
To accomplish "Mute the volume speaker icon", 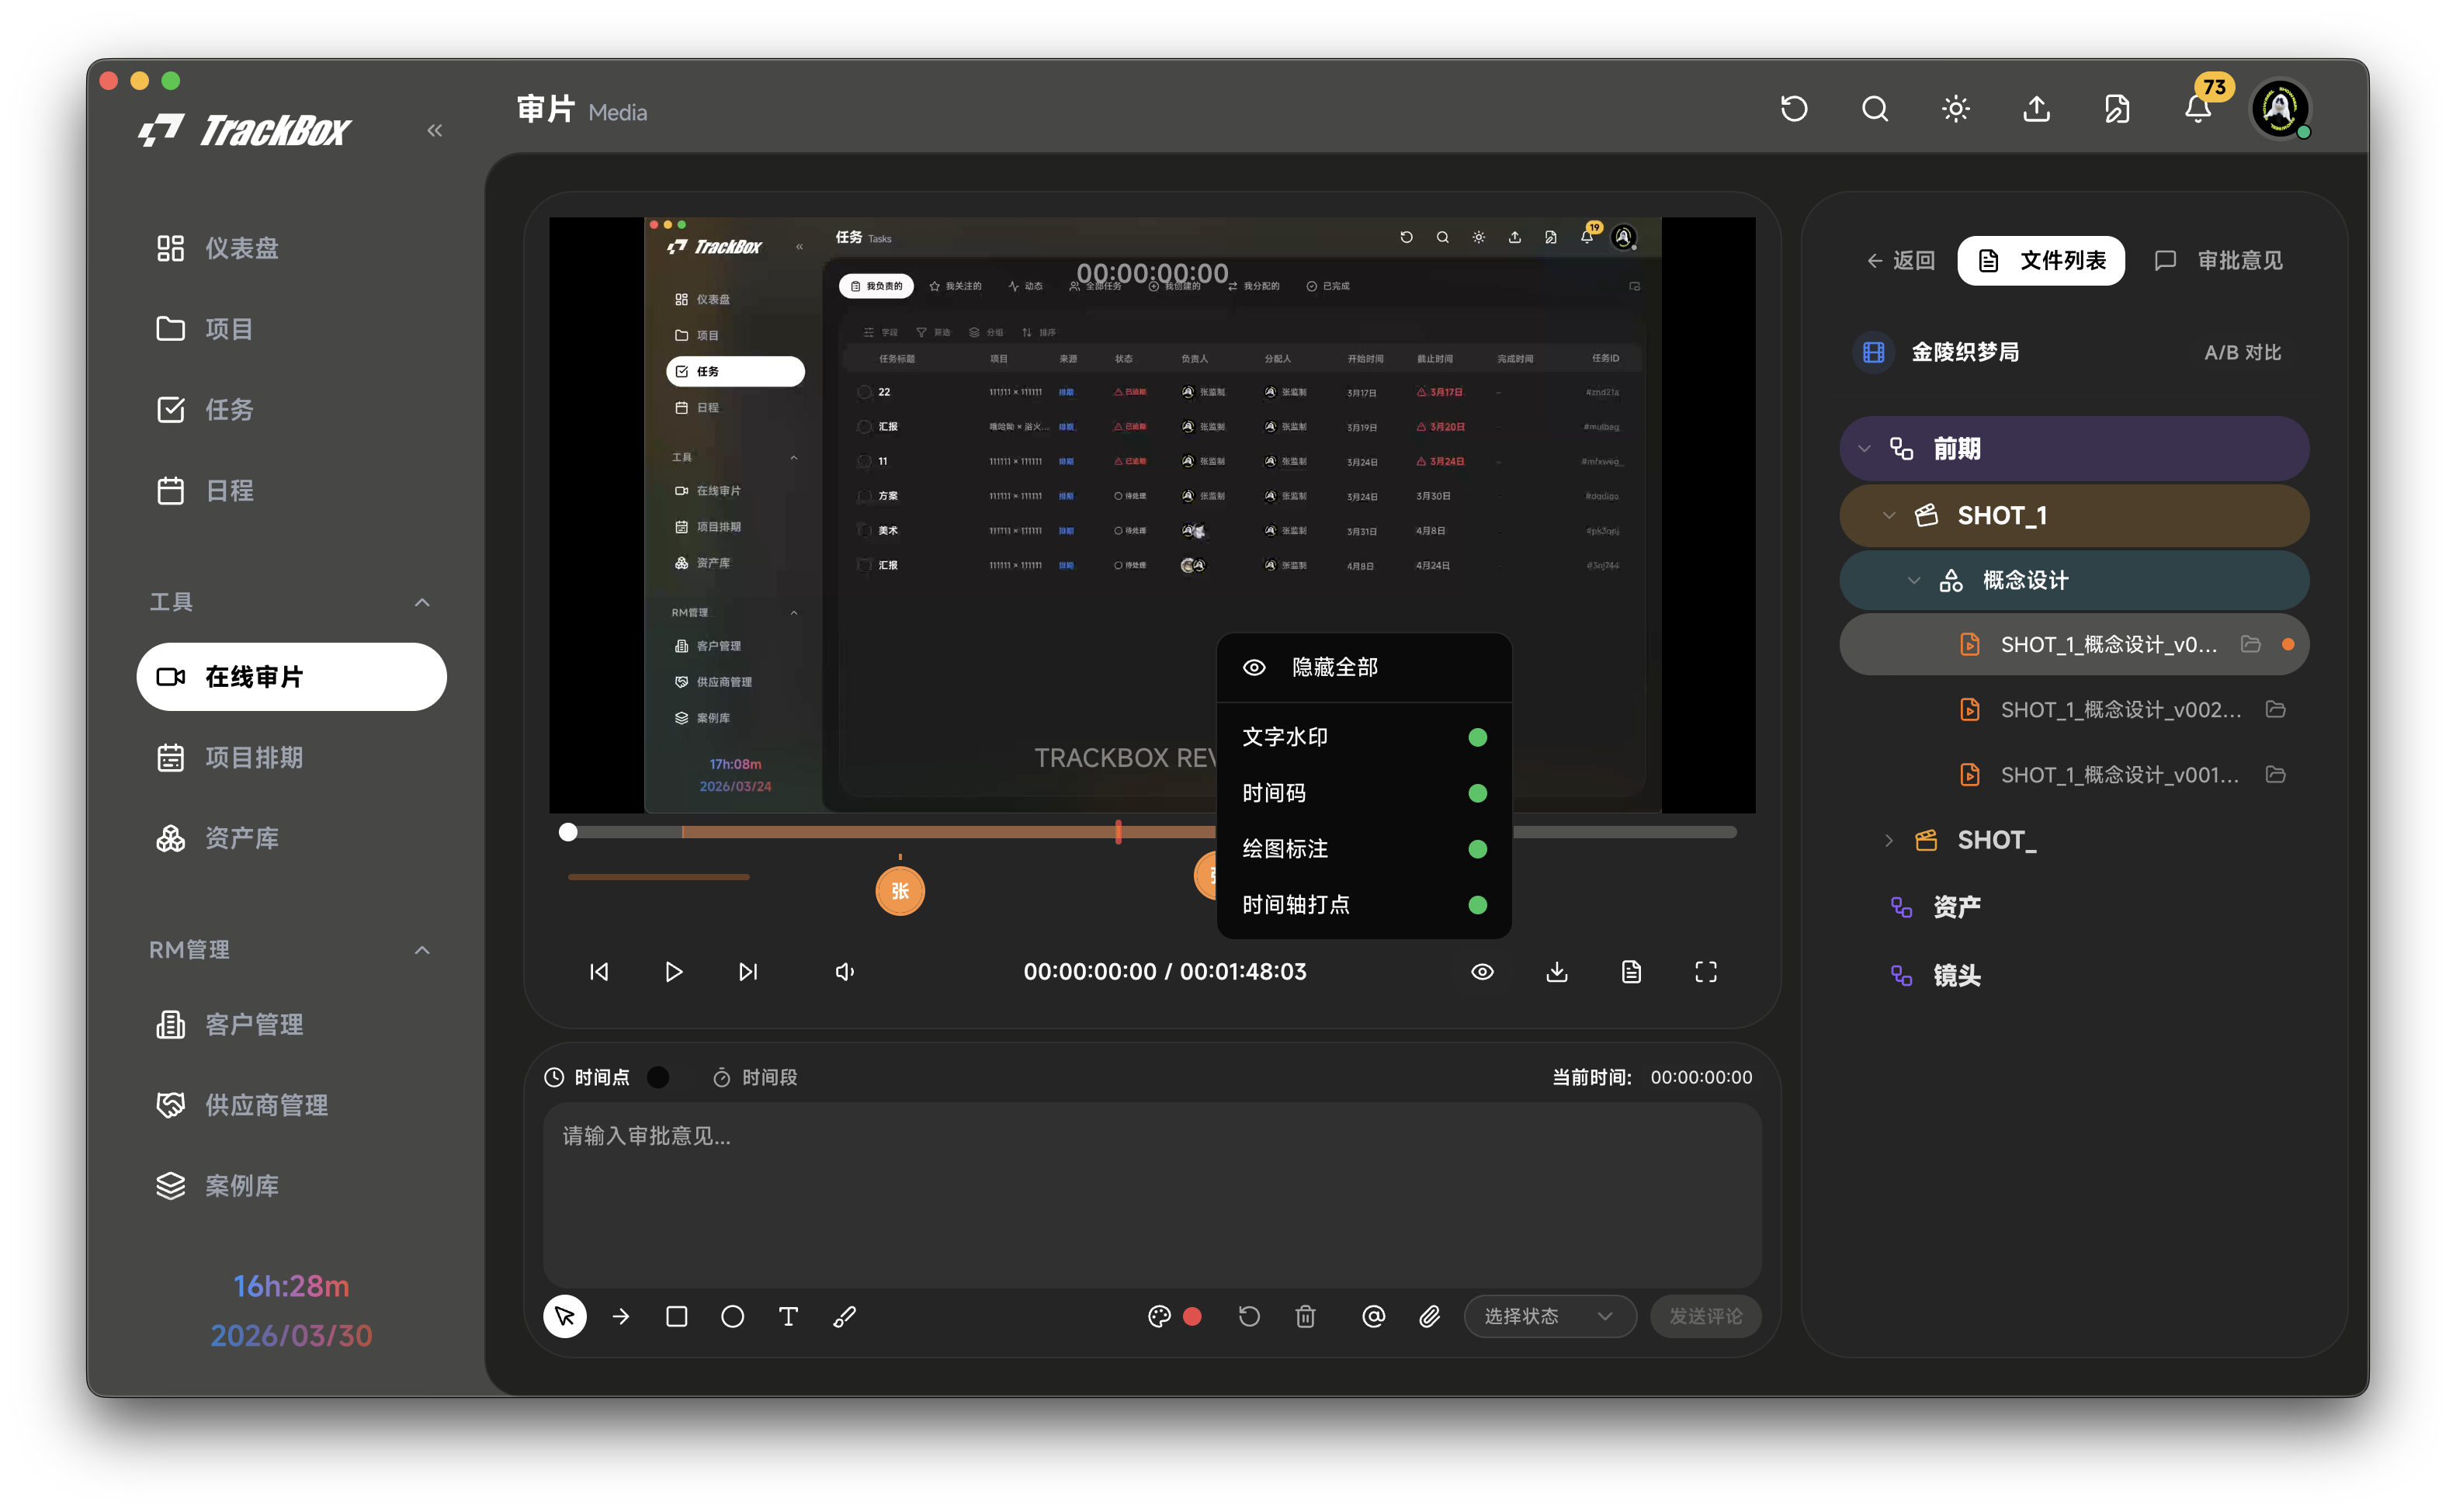I will 845,971.
